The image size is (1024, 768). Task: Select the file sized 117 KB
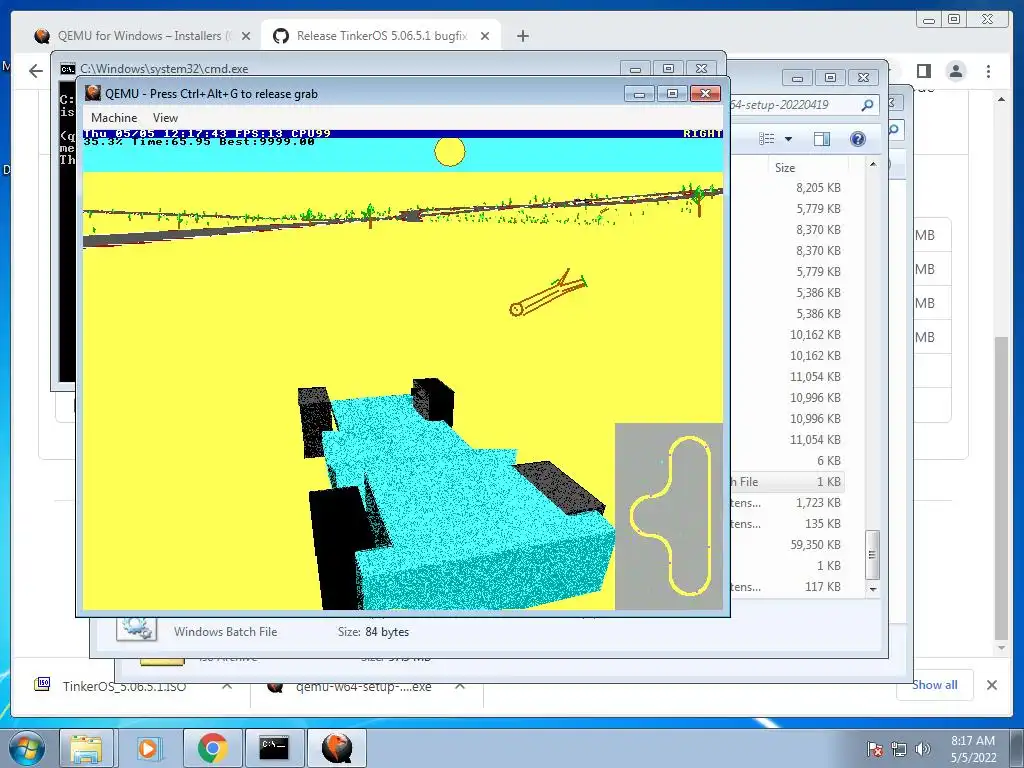[x=822, y=586]
